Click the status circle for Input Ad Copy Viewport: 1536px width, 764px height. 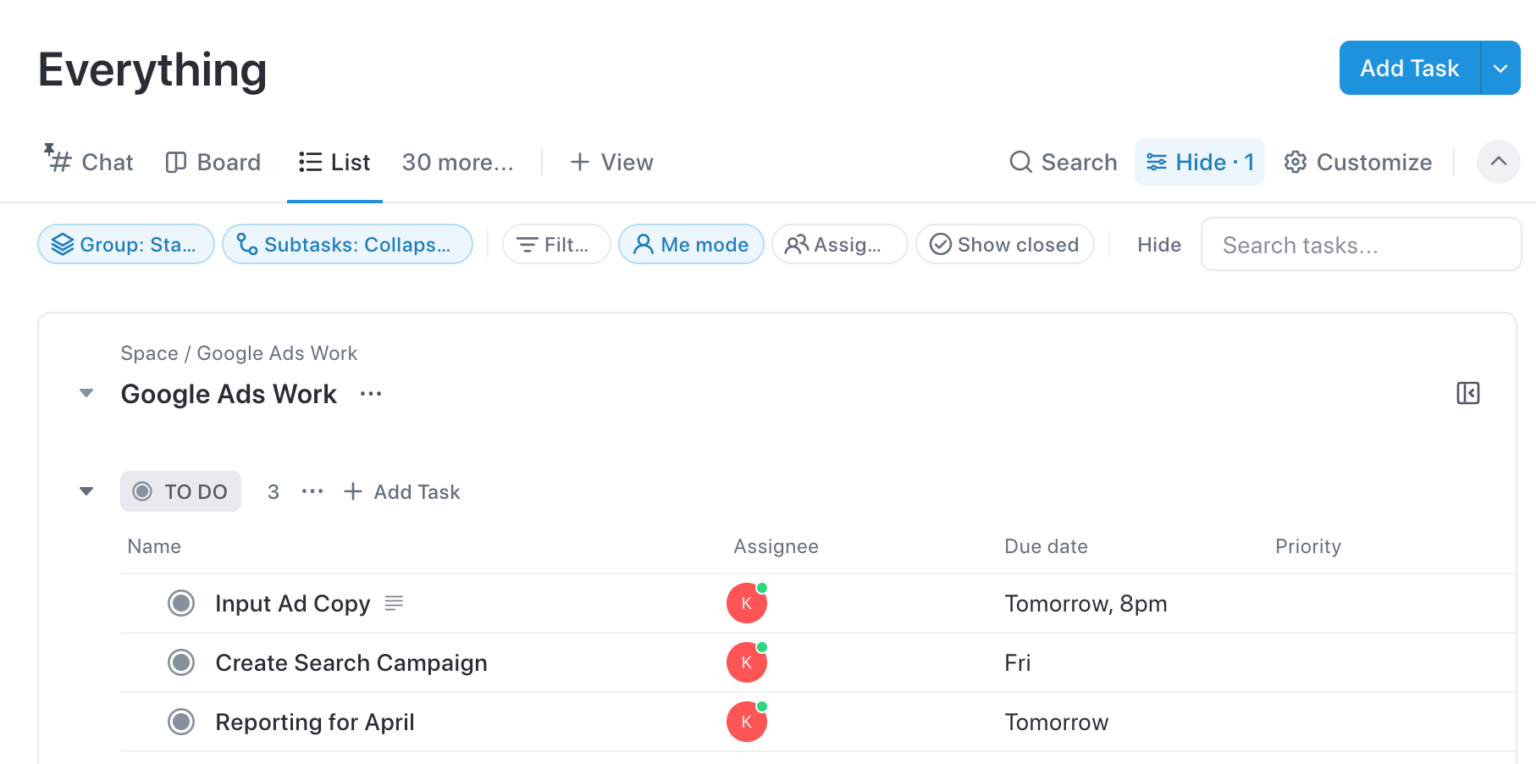point(181,603)
